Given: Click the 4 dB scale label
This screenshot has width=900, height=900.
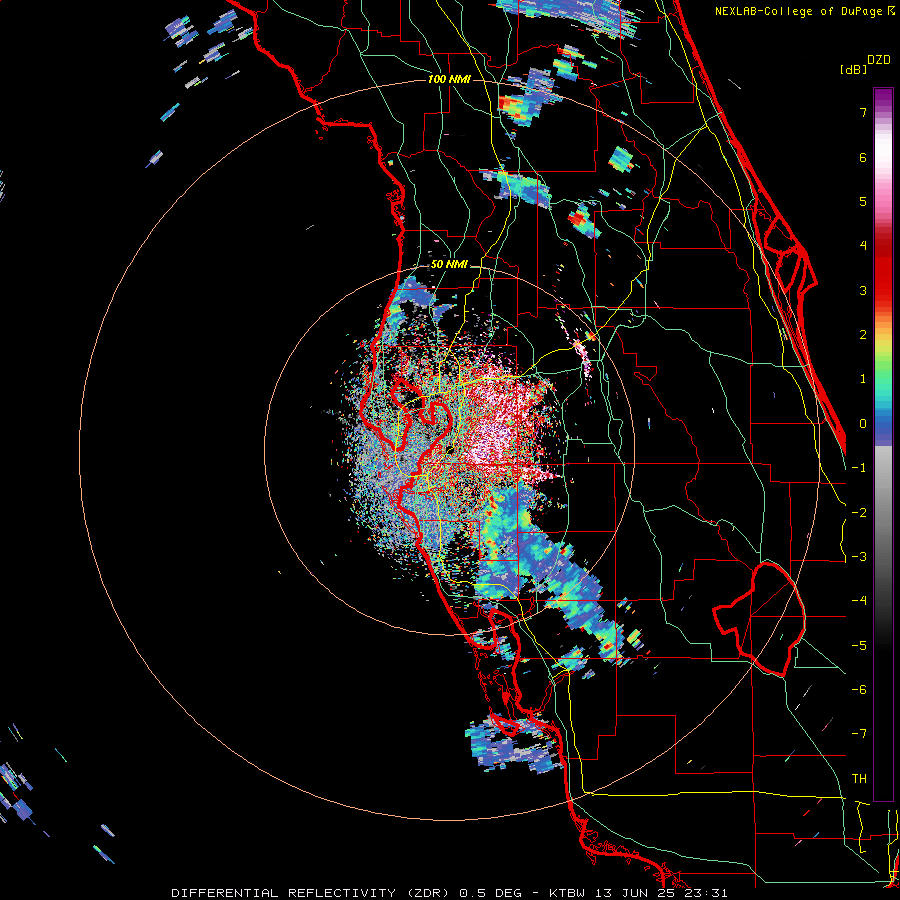Looking at the screenshot, I should tap(863, 246).
